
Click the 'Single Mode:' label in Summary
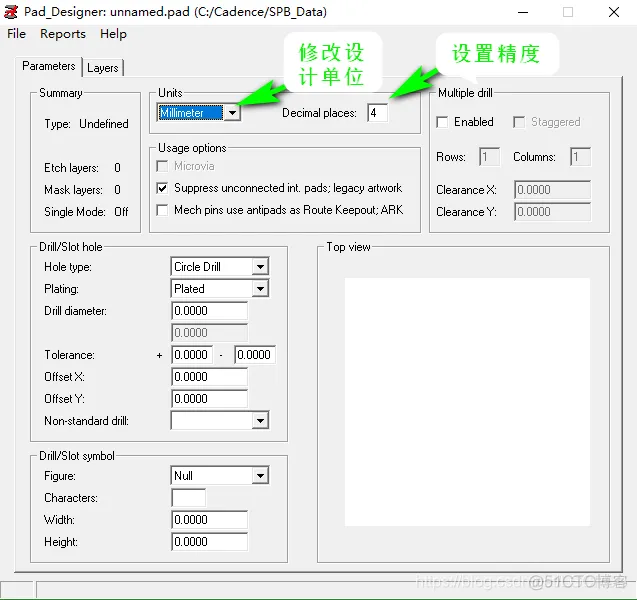(75, 212)
